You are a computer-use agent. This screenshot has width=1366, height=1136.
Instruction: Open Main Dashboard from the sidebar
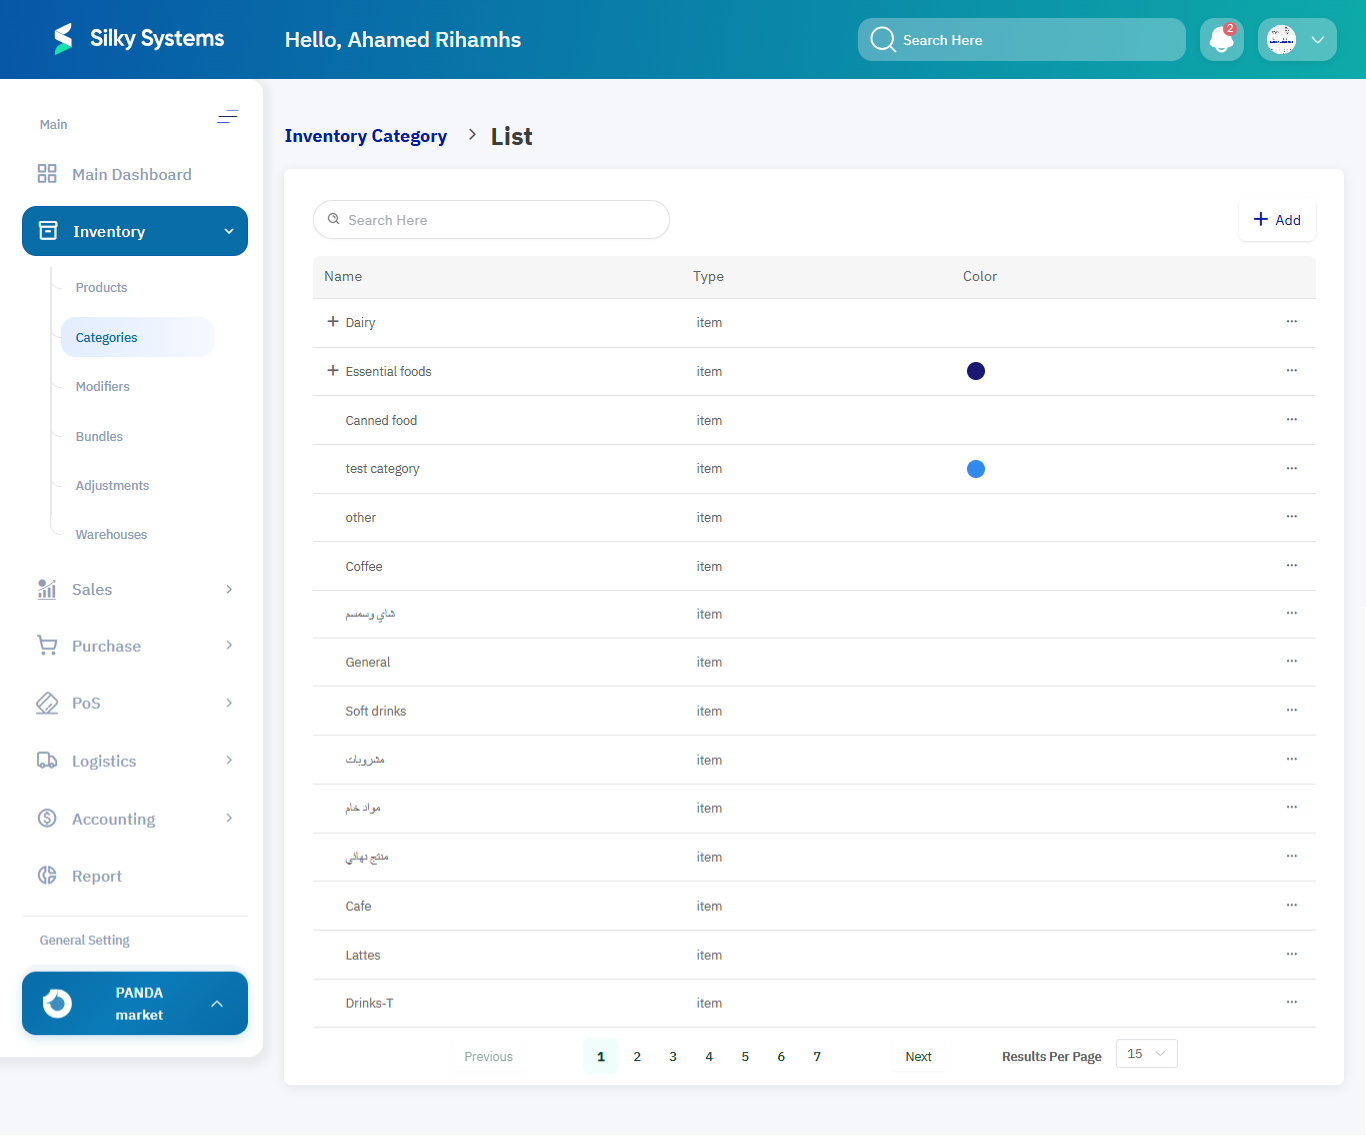coord(131,174)
